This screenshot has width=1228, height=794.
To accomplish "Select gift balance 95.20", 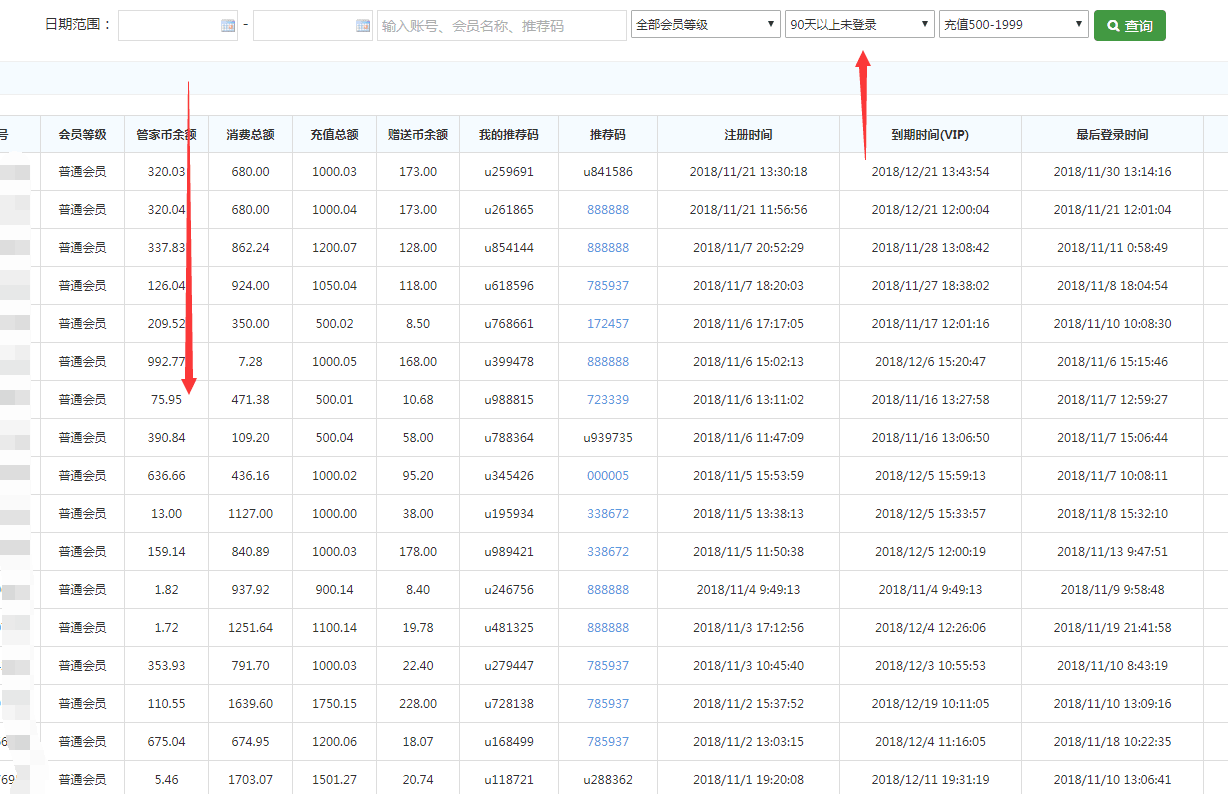I will [x=418, y=476].
